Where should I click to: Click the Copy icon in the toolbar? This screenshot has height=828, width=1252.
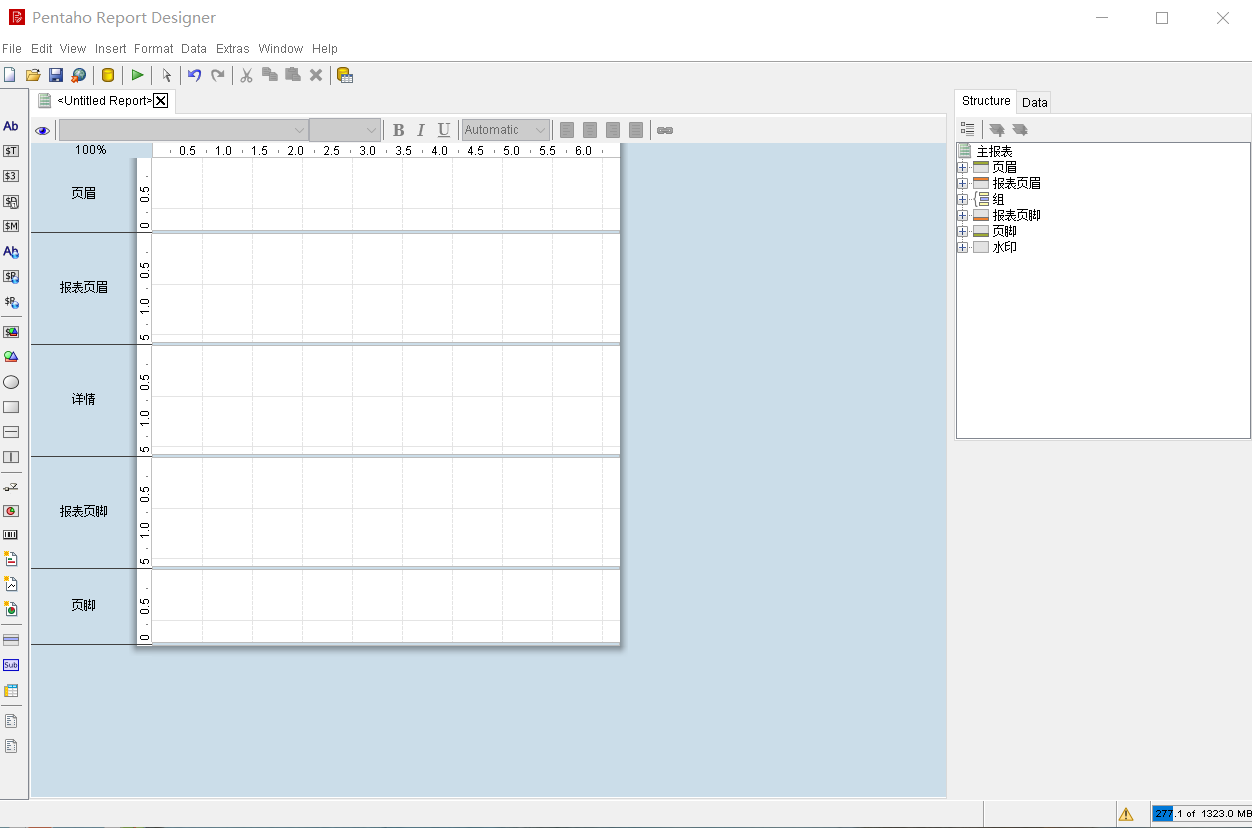[270, 75]
